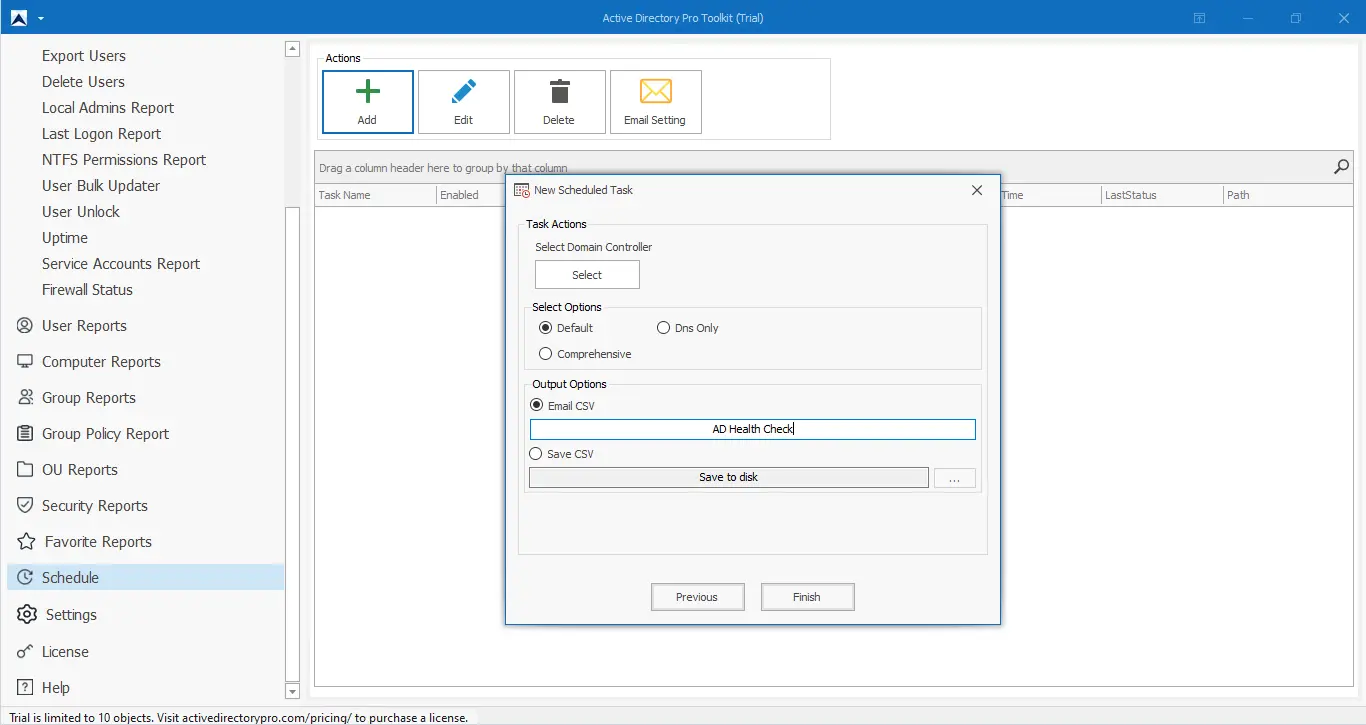Click the LastStatus column header
1366x725 pixels.
1162,195
